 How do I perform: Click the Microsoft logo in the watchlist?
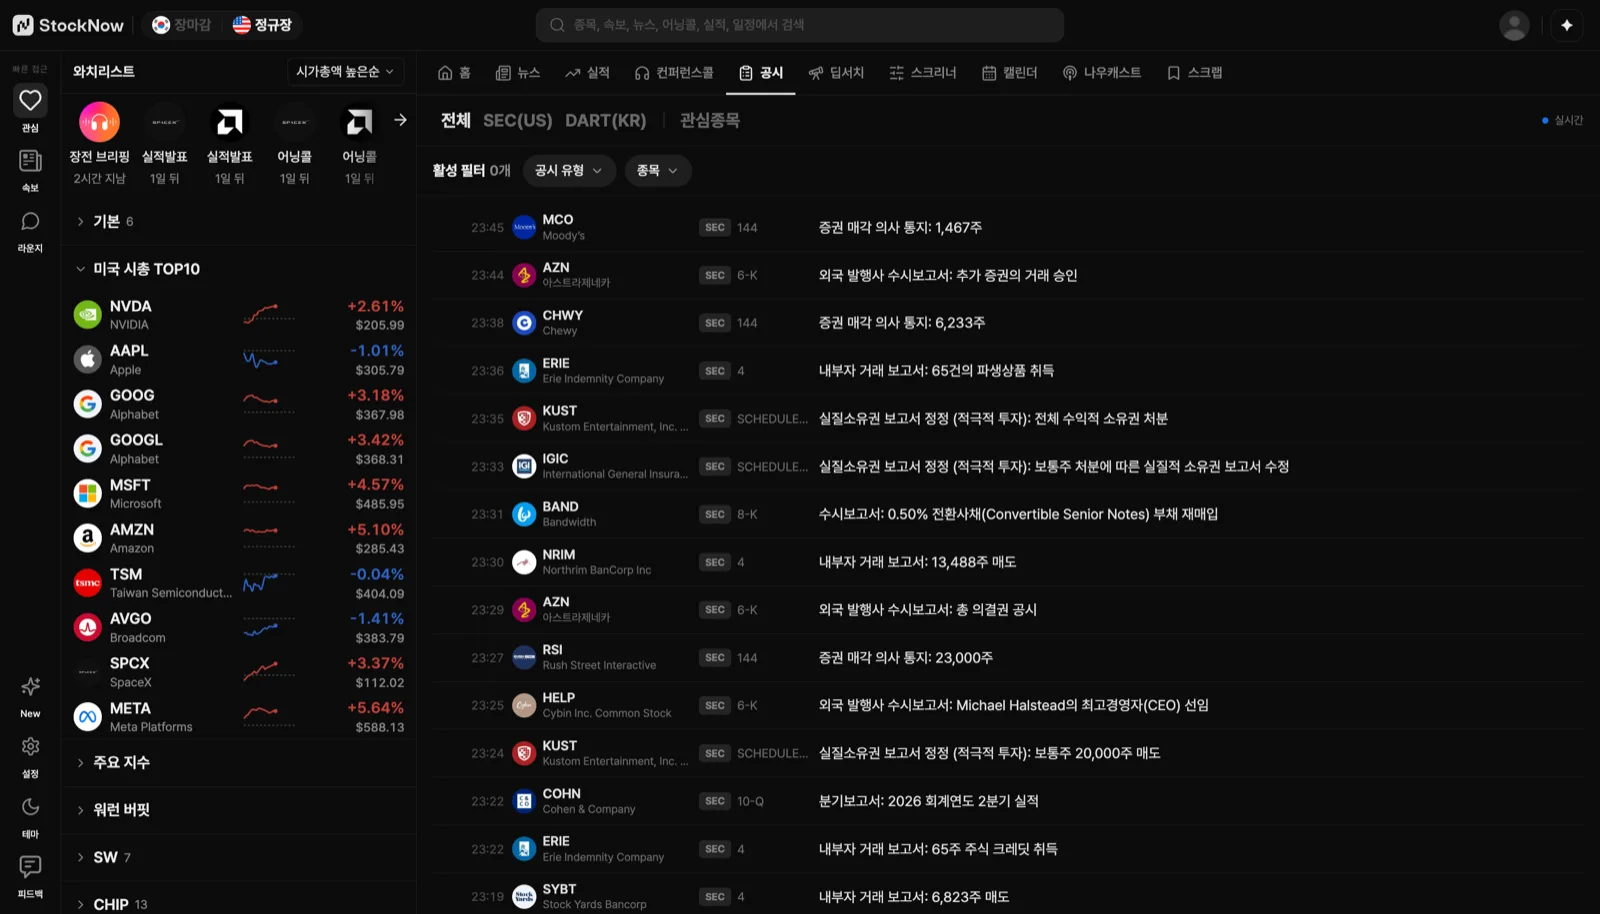[88, 493]
